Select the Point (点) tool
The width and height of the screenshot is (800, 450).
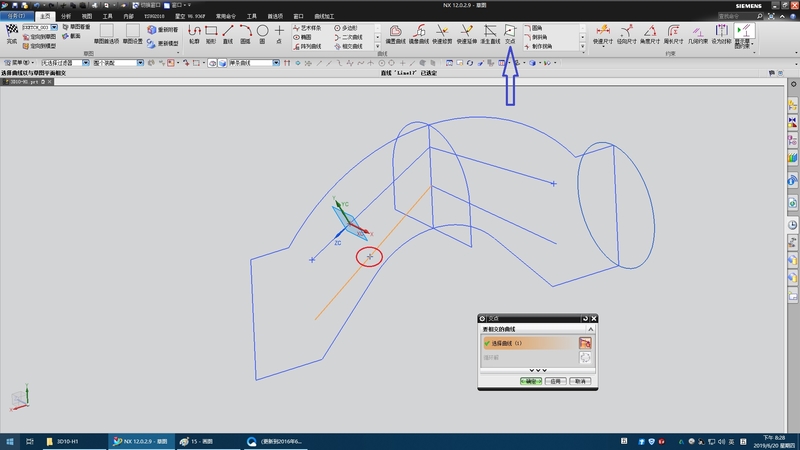coord(279,34)
